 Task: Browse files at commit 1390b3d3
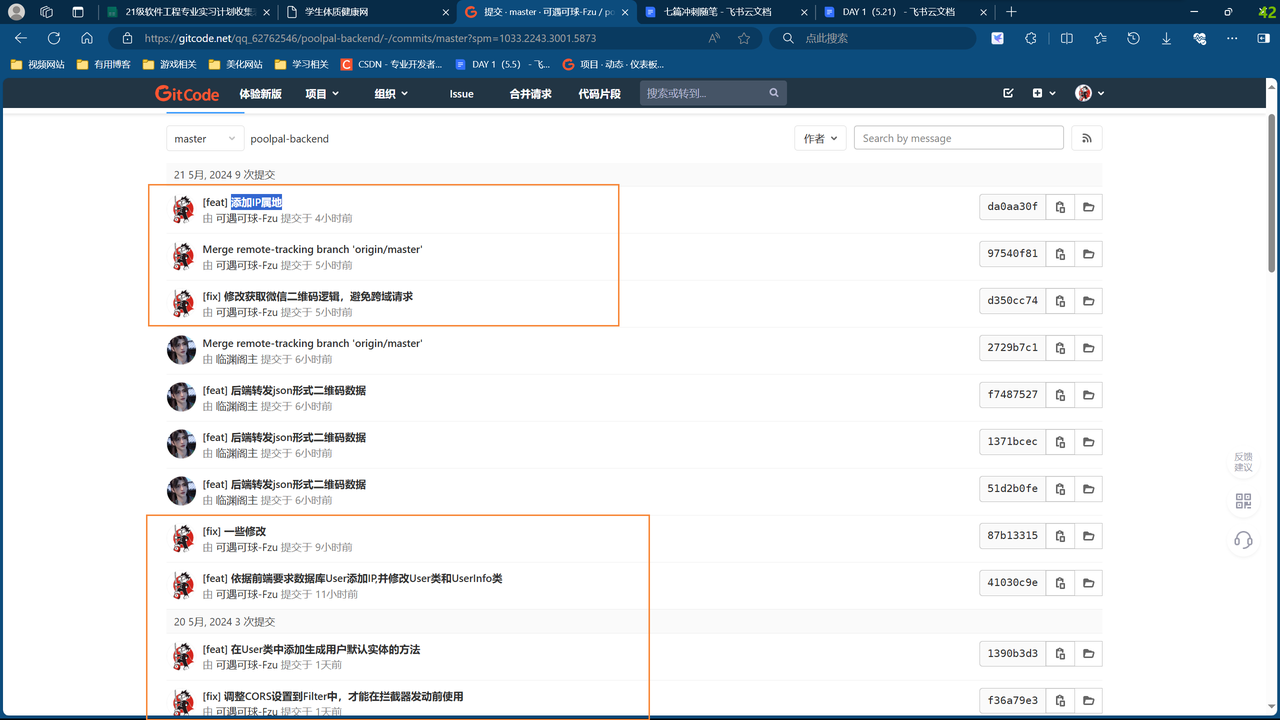point(1088,654)
